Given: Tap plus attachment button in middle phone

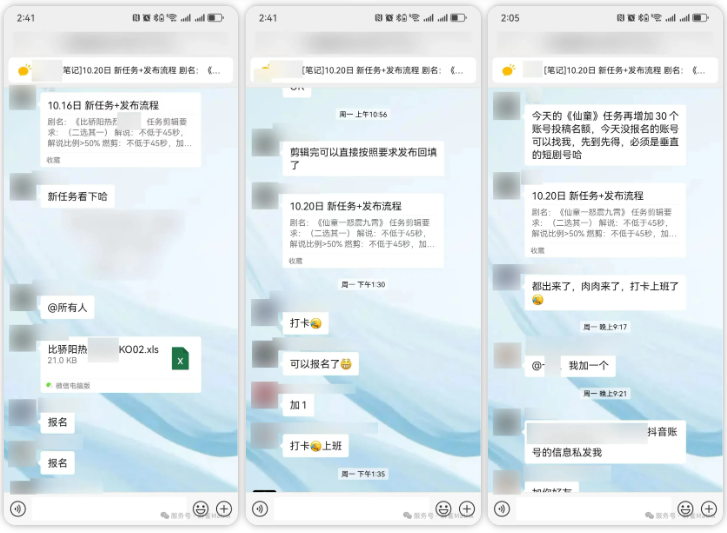Looking at the screenshot, I should point(467,508).
